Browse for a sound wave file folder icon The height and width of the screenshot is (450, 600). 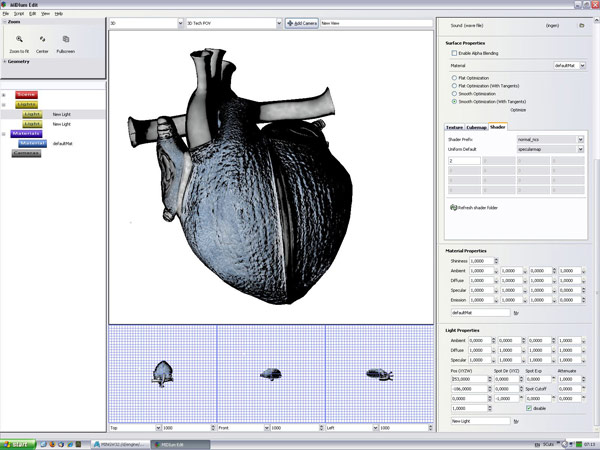582,26
